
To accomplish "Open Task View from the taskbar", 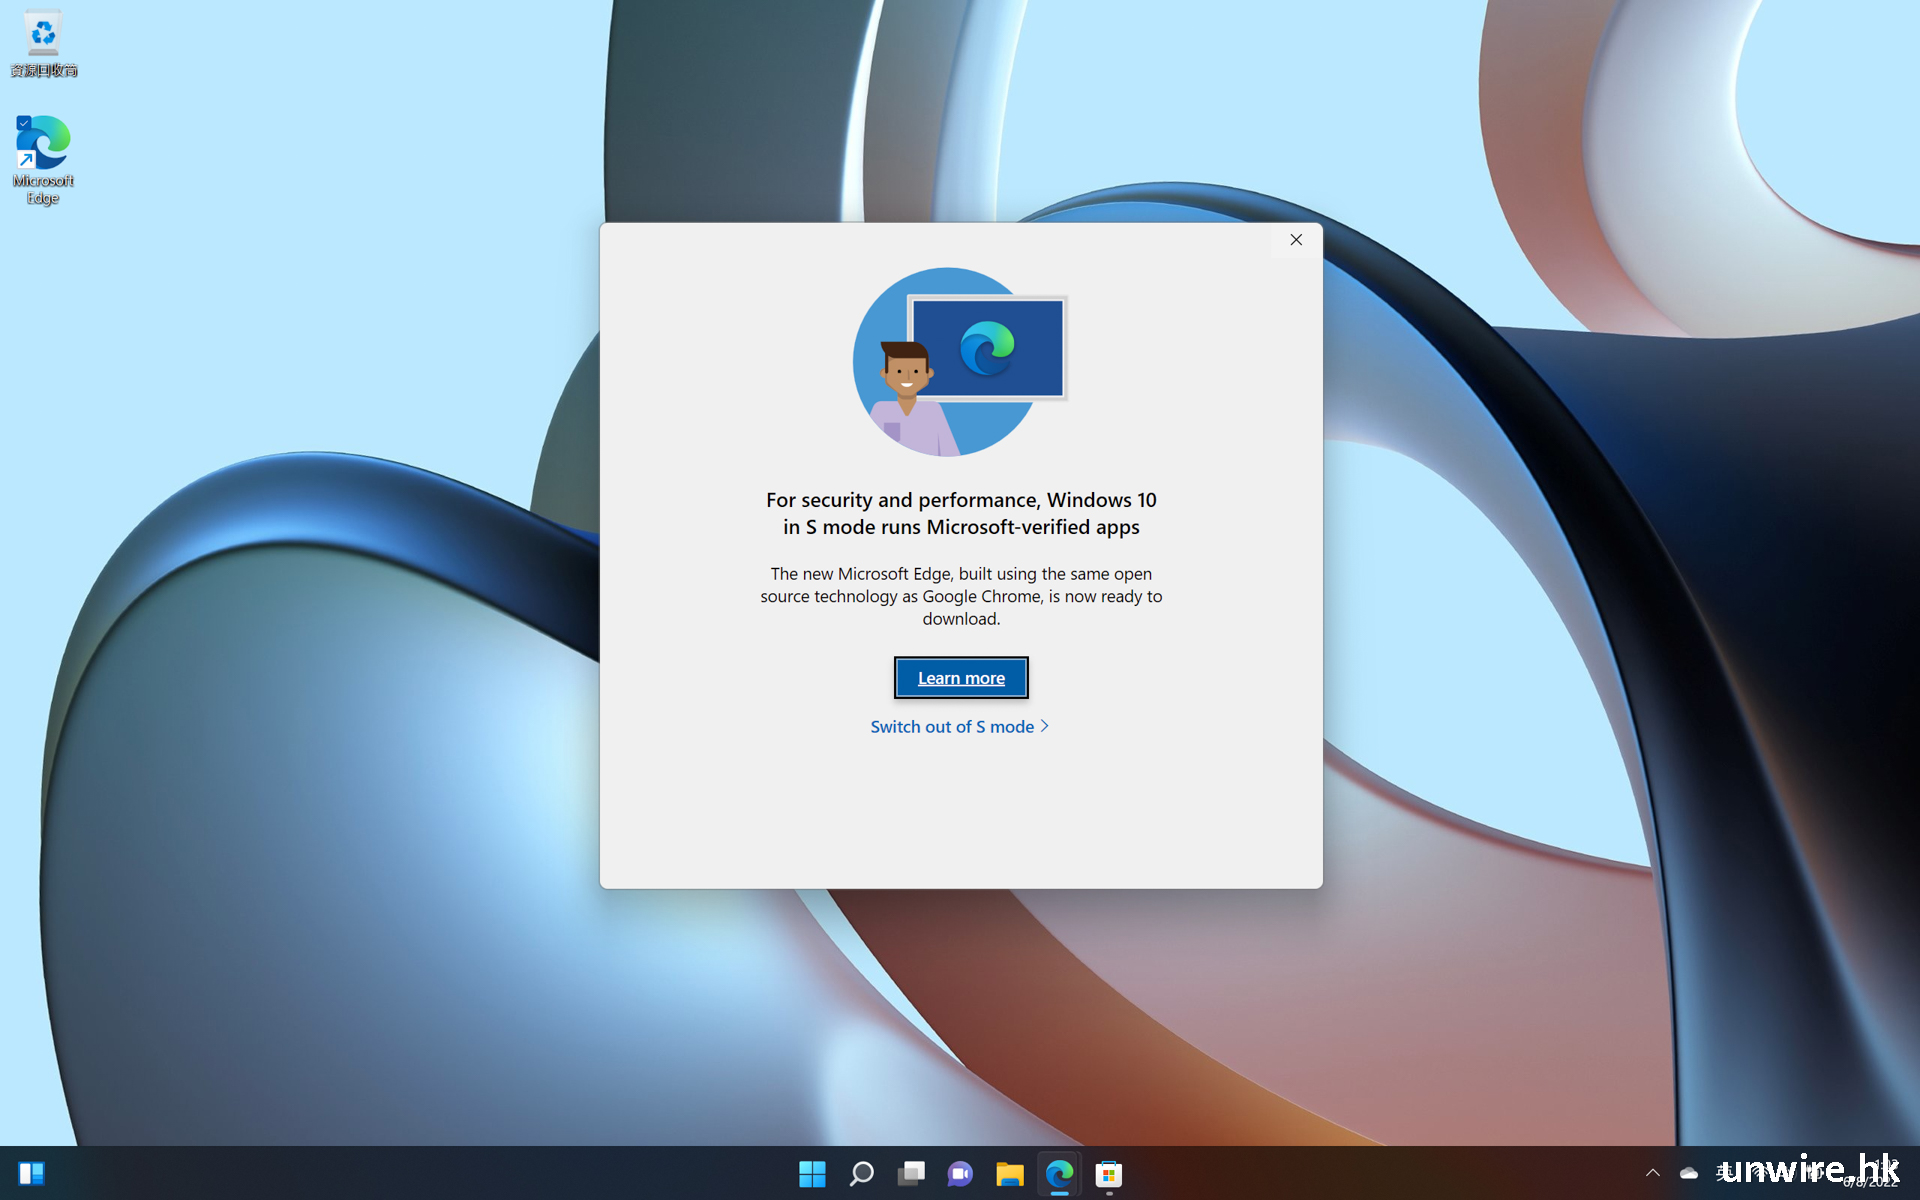I will (911, 1173).
